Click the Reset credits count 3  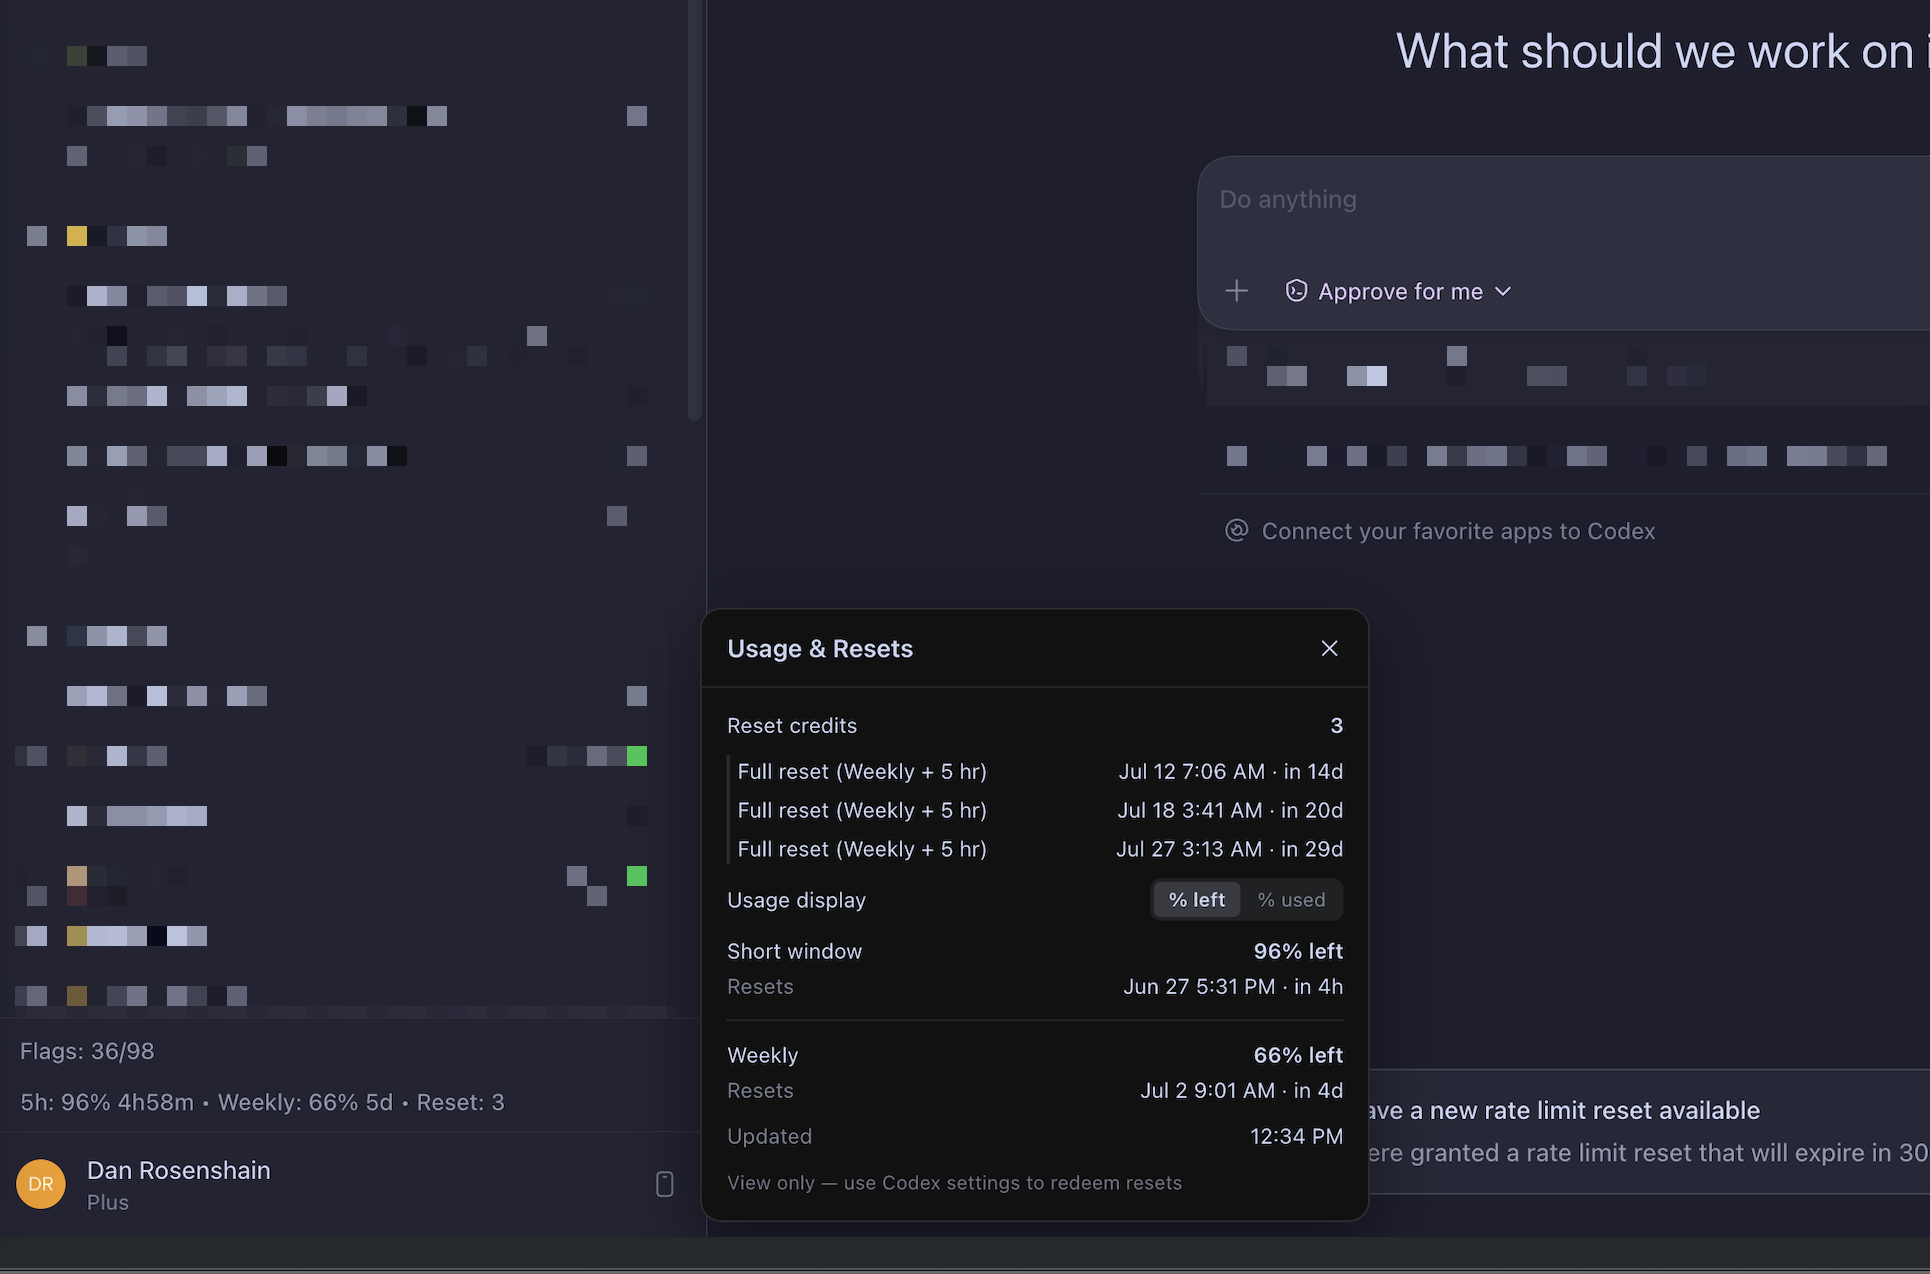(x=1336, y=726)
